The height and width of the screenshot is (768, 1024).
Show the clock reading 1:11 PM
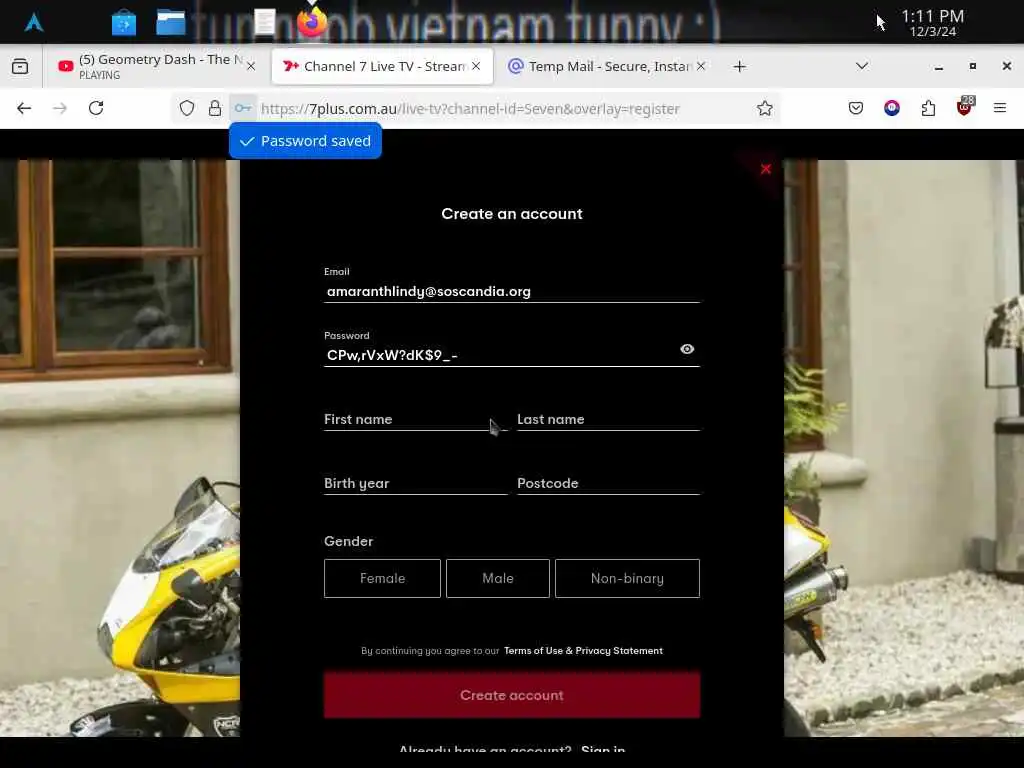tap(932, 22)
